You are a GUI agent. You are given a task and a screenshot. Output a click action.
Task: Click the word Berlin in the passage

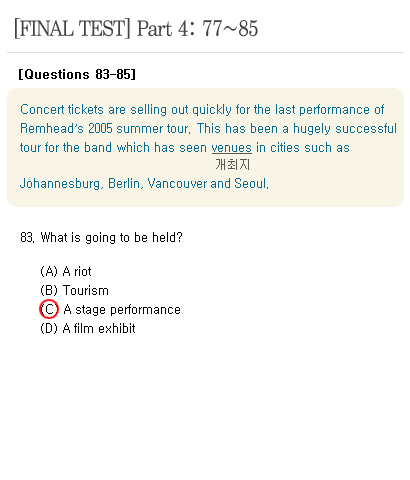click(126, 184)
